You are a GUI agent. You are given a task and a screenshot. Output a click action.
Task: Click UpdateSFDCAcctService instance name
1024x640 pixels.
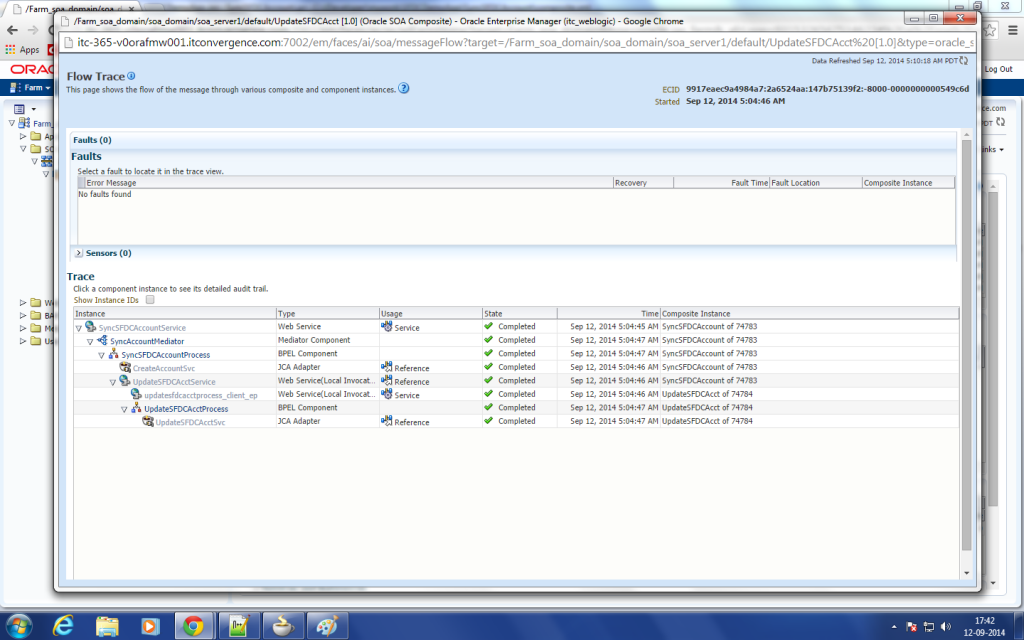(x=174, y=381)
